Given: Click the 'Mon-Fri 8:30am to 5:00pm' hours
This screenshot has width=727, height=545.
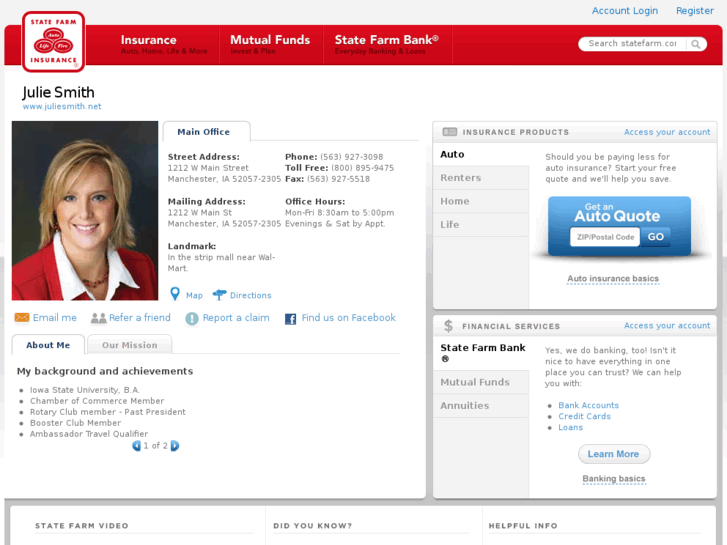Looking at the screenshot, I should (339, 212).
